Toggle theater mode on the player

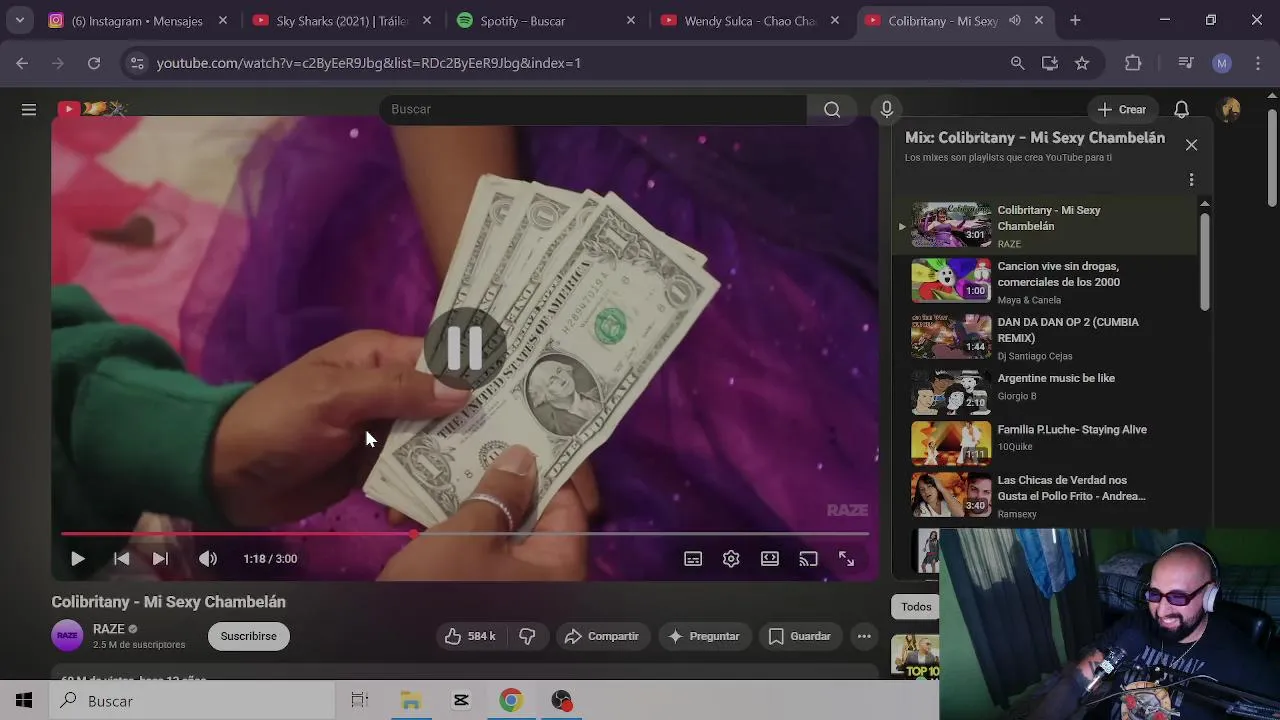point(769,559)
